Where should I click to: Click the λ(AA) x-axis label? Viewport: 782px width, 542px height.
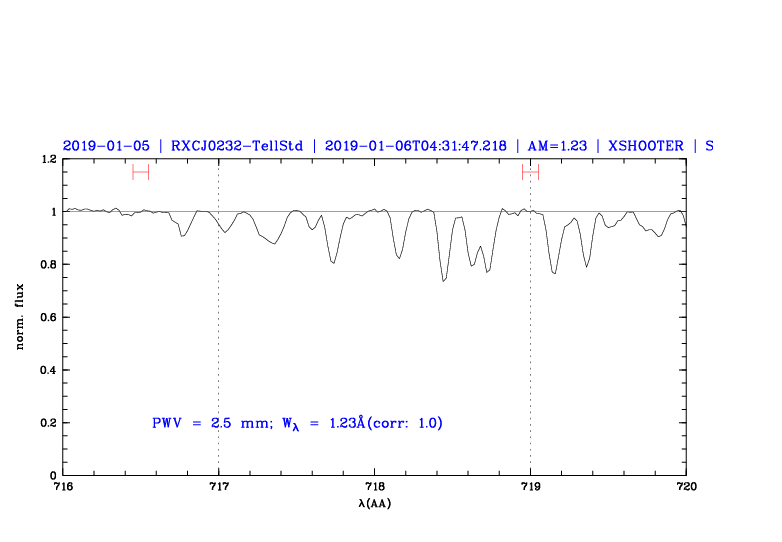click(375, 503)
